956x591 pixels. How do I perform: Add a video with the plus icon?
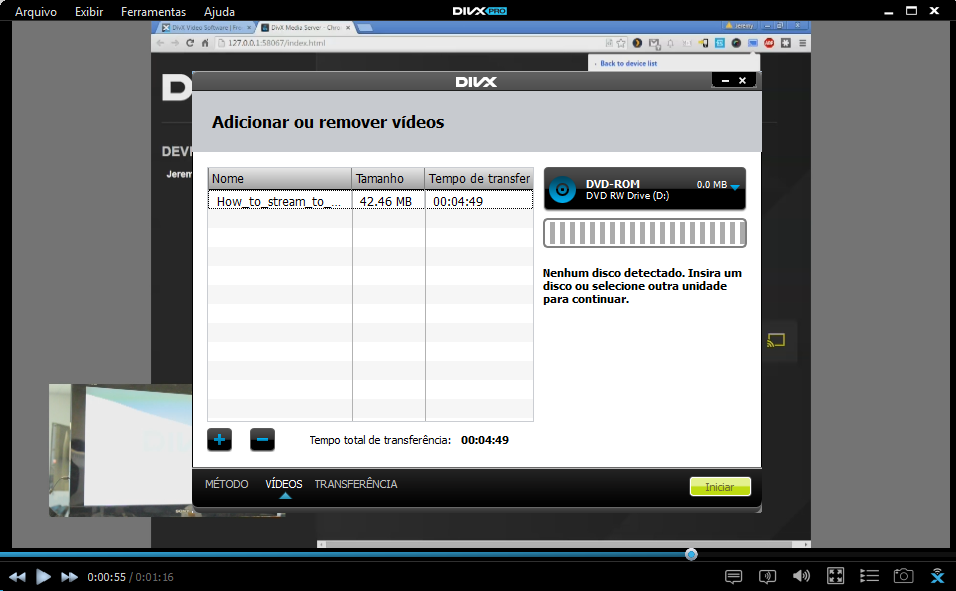tap(219, 439)
